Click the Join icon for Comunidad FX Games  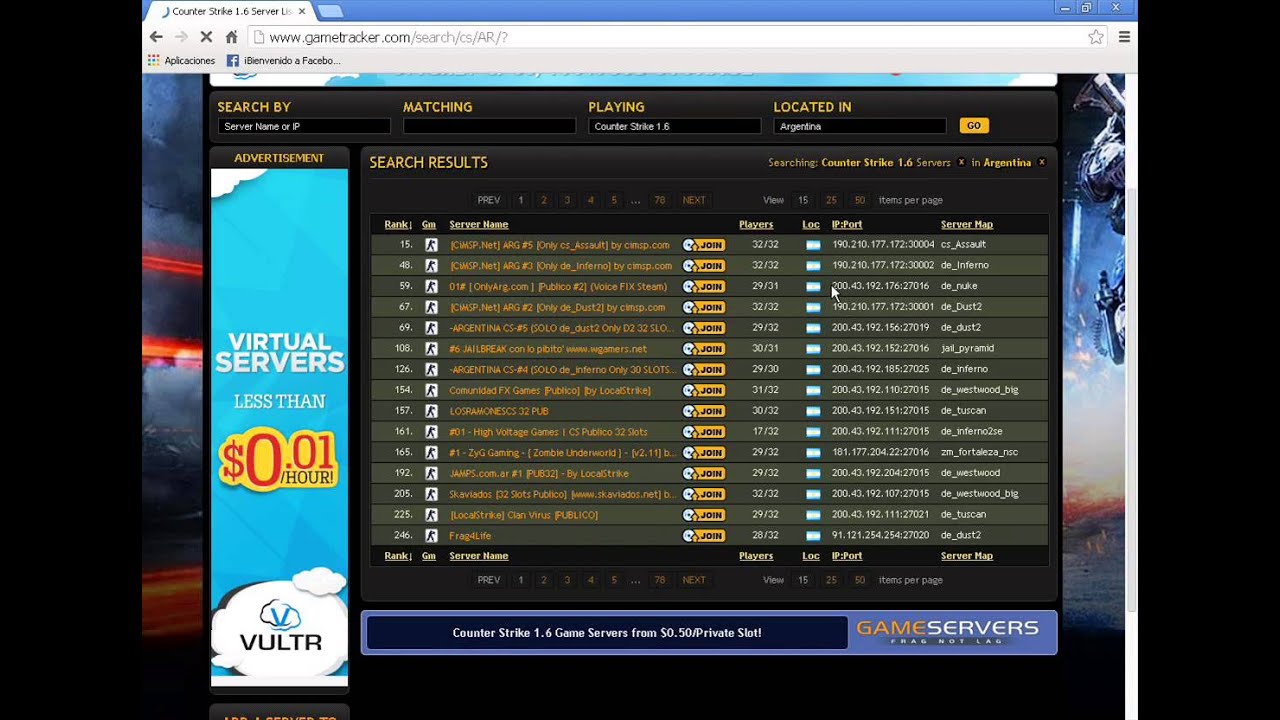coord(703,390)
